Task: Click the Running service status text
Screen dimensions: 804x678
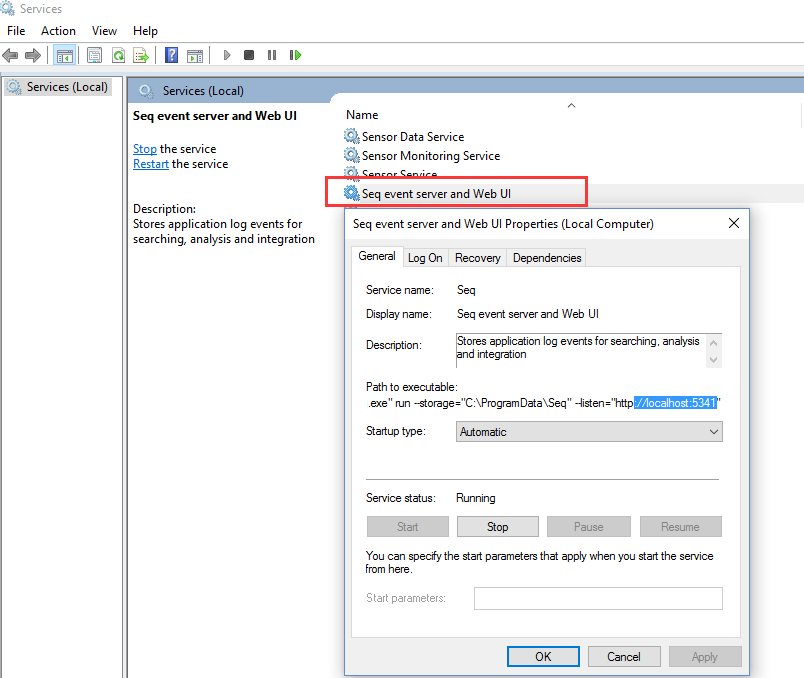Action: pos(476,498)
